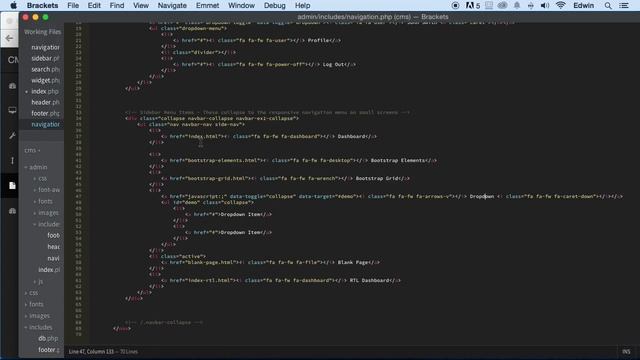Open the footer file below db.php
The height and width of the screenshot is (360, 640).
point(49,350)
